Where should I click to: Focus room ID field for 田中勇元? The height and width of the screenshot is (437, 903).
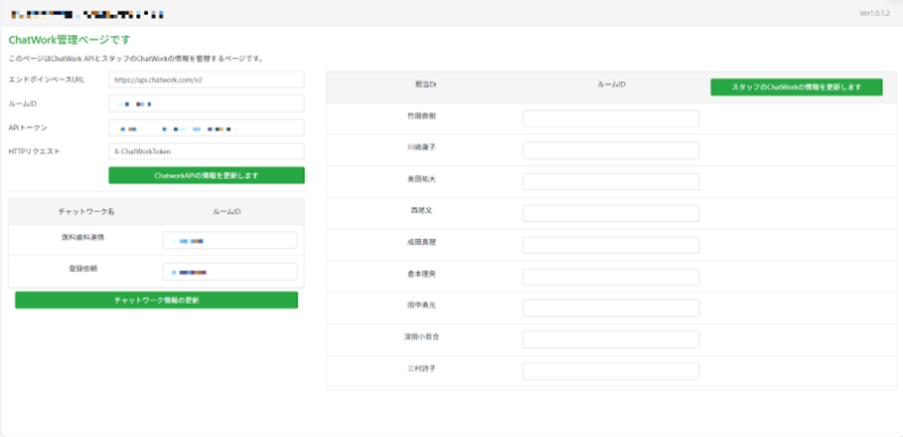point(610,308)
